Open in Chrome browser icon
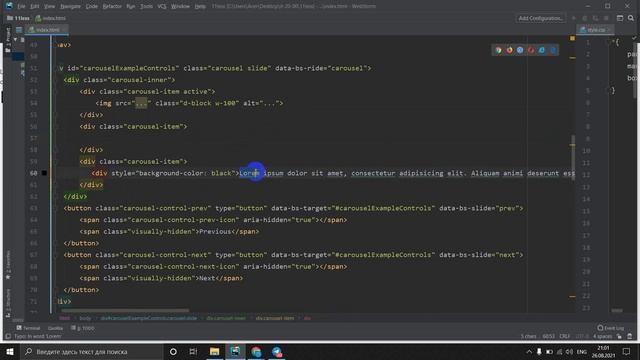 (498, 50)
